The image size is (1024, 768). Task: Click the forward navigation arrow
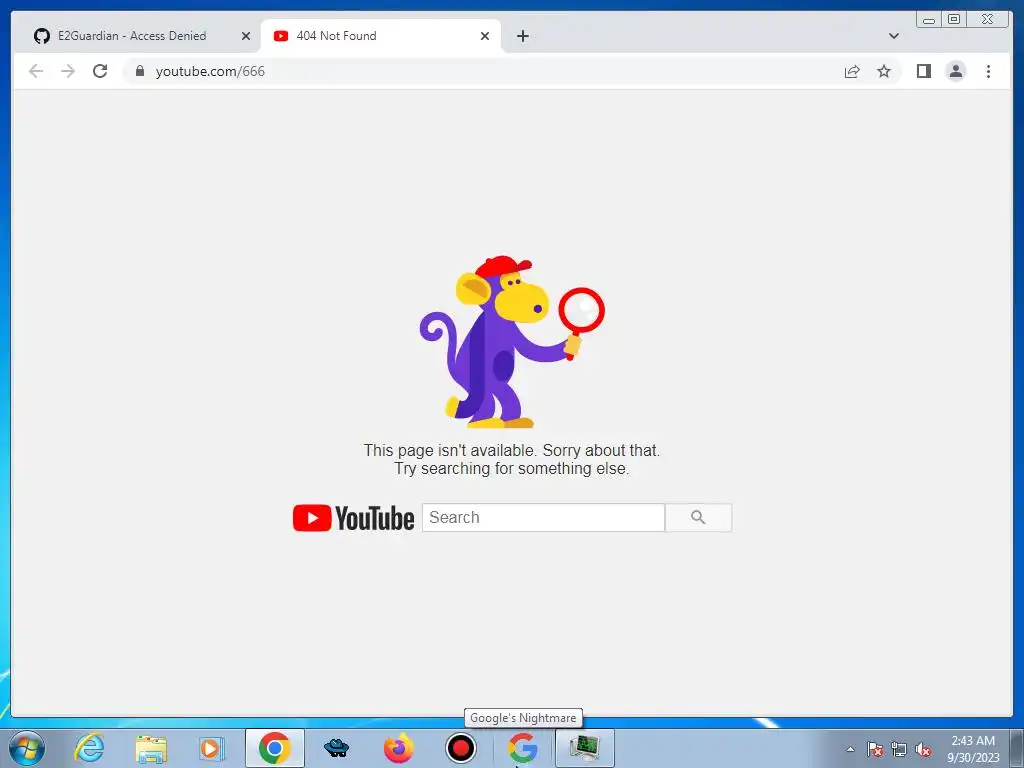pyautogui.click(x=68, y=71)
